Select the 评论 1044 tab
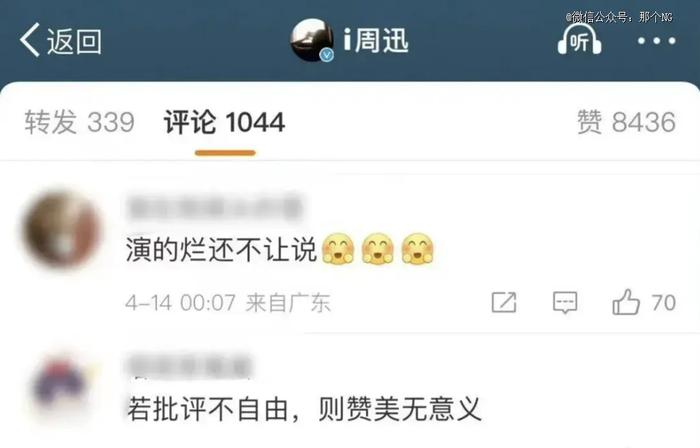700x448 pixels. [x=225, y=122]
